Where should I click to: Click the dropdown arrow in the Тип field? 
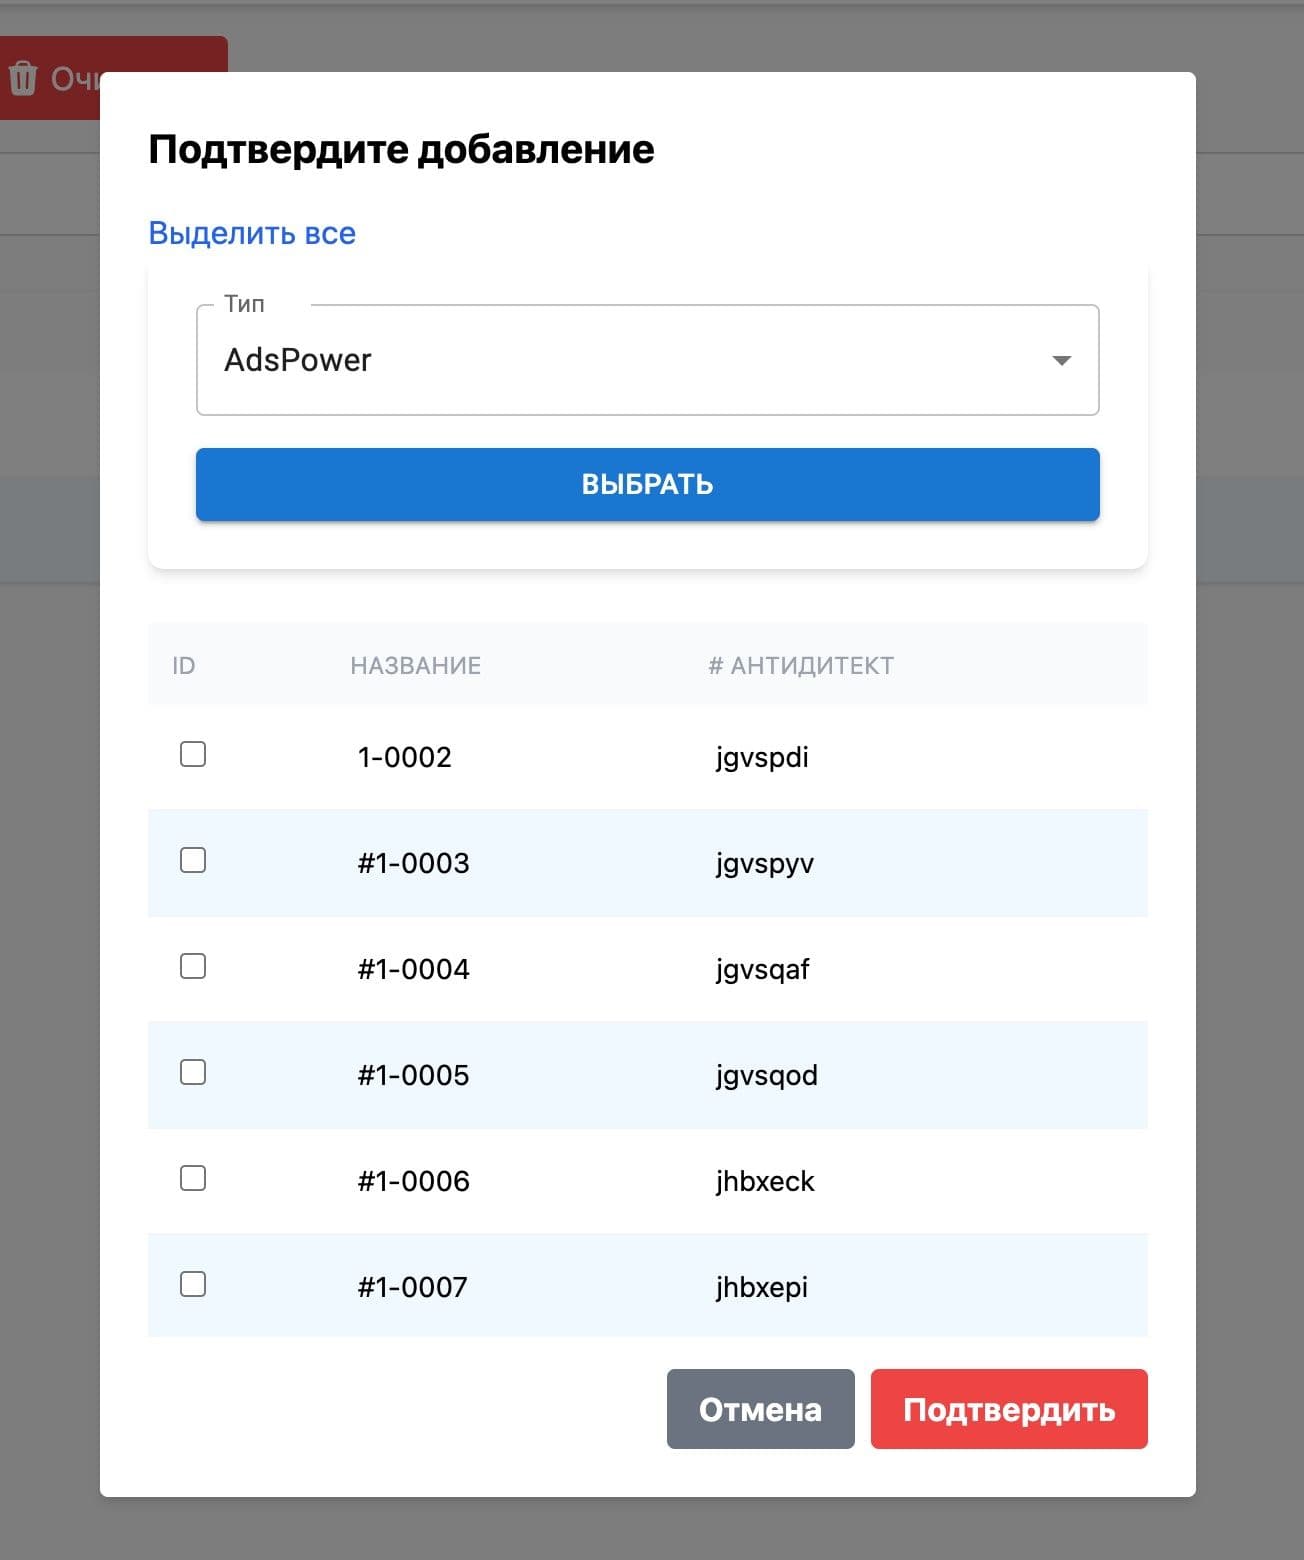(1062, 360)
